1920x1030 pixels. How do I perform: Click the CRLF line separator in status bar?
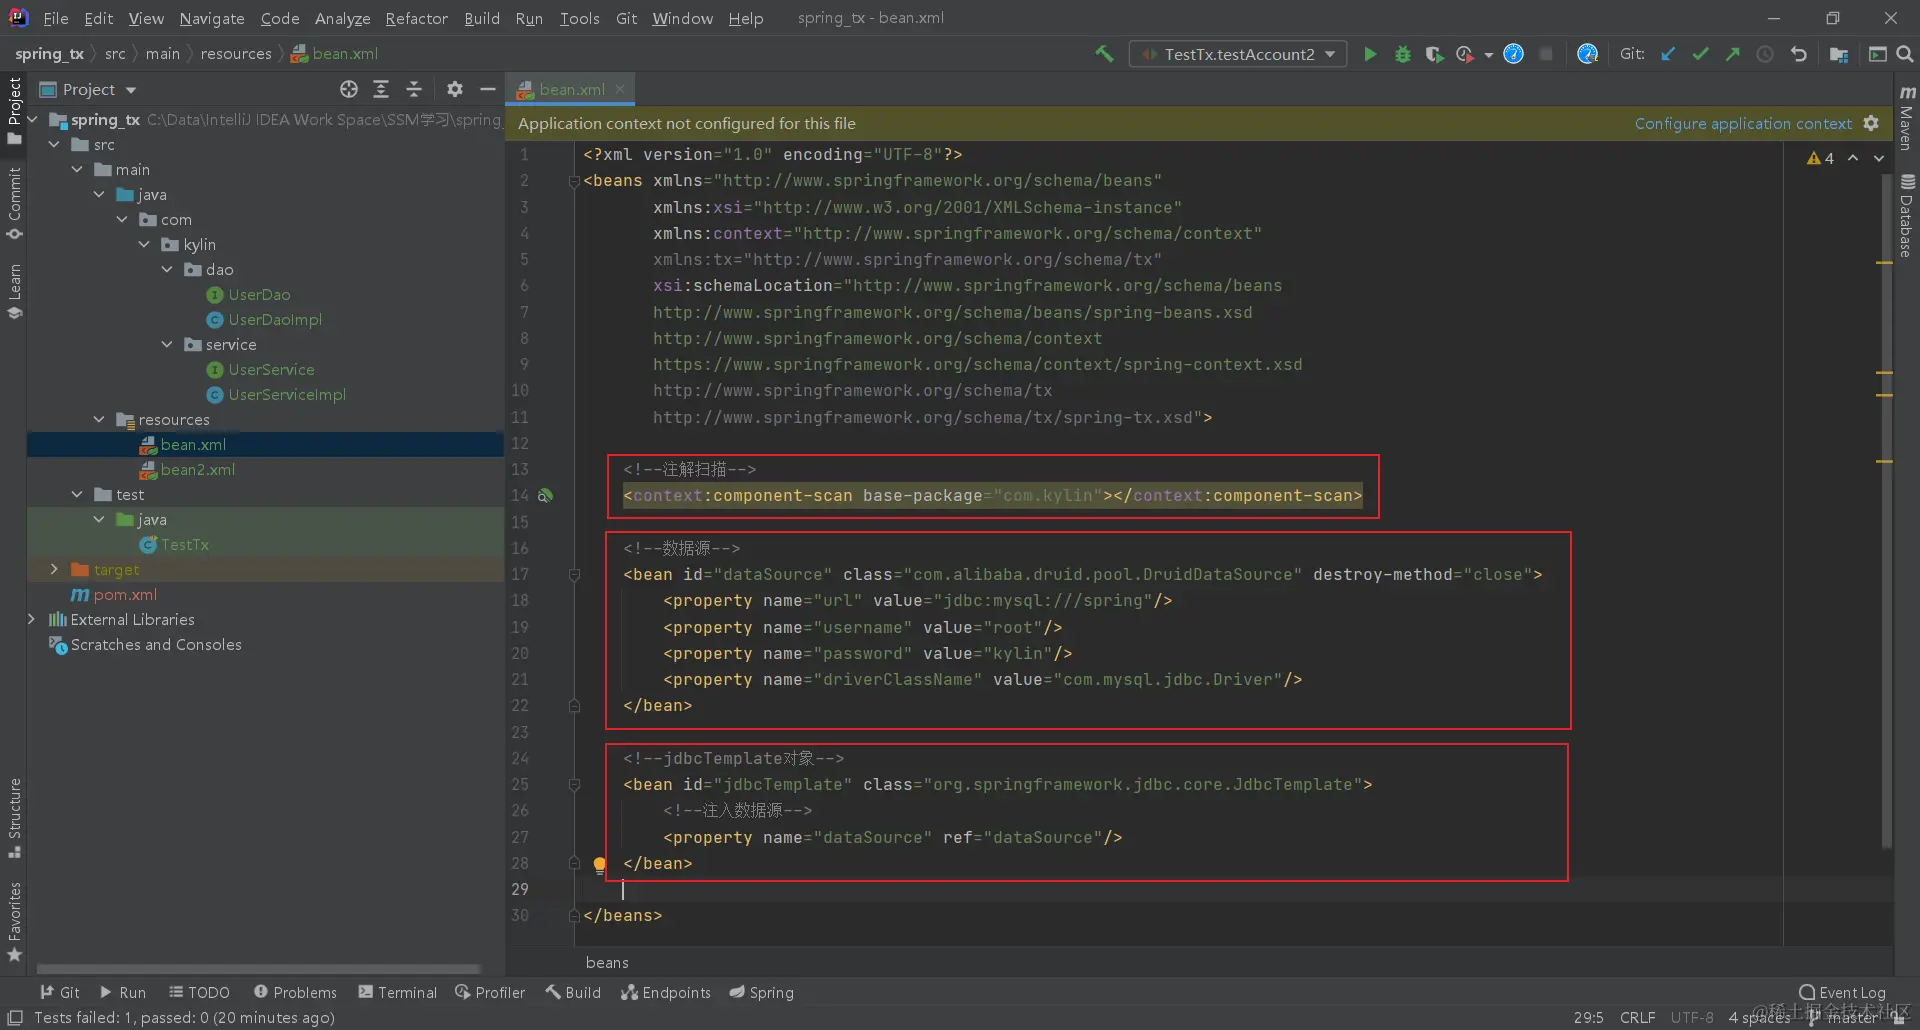pyautogui.click(x=1637, y=1017)
